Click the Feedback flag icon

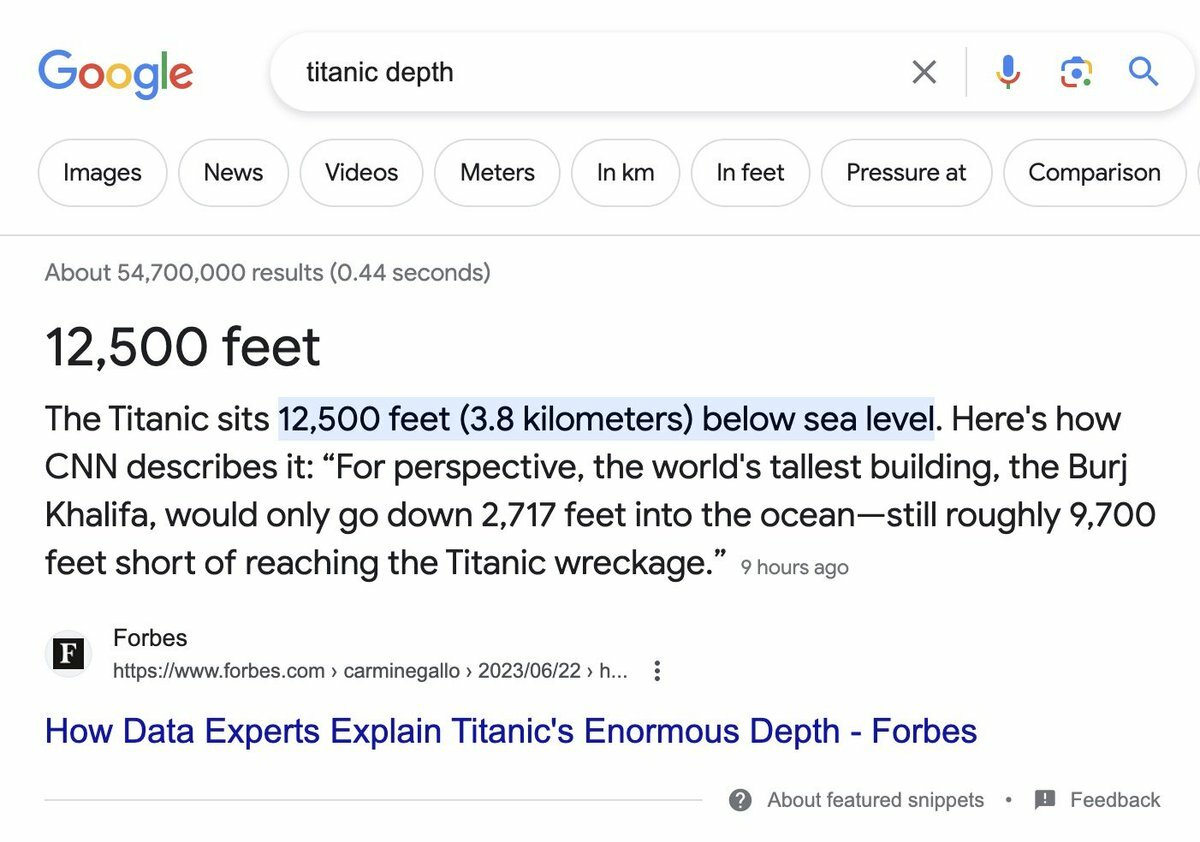[x=1045, y=800]
